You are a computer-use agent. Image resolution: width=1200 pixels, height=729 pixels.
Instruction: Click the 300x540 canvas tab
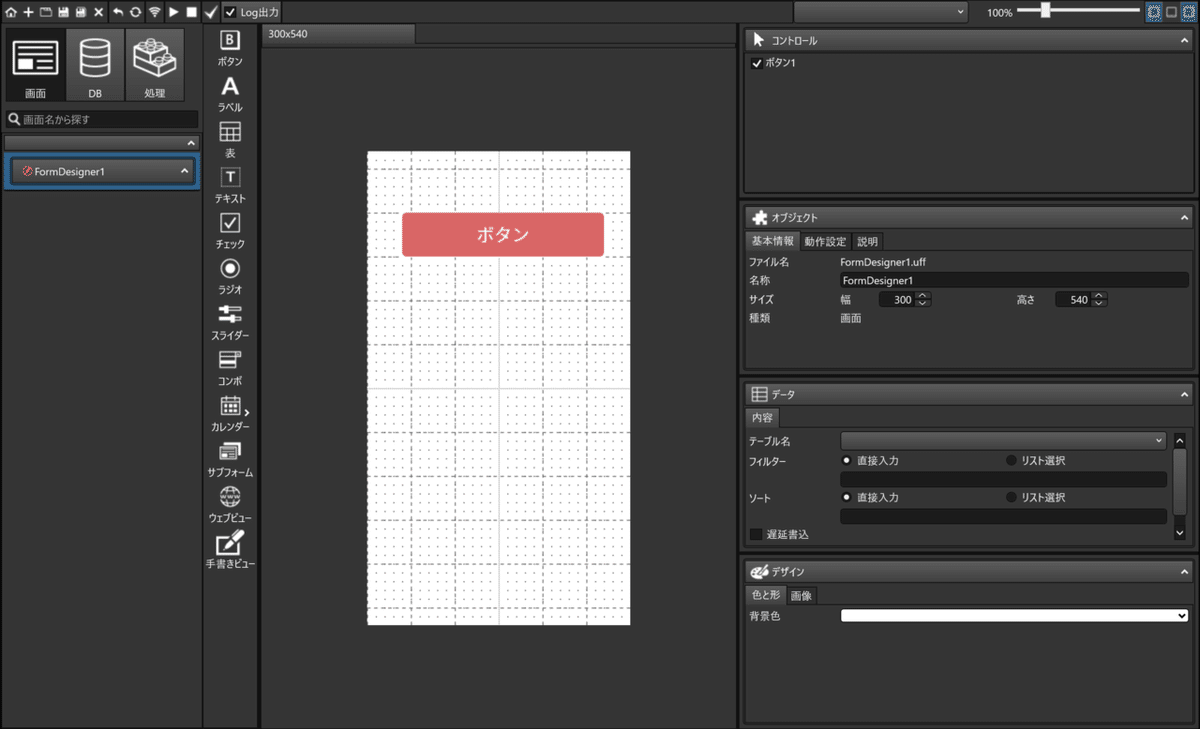338,34
